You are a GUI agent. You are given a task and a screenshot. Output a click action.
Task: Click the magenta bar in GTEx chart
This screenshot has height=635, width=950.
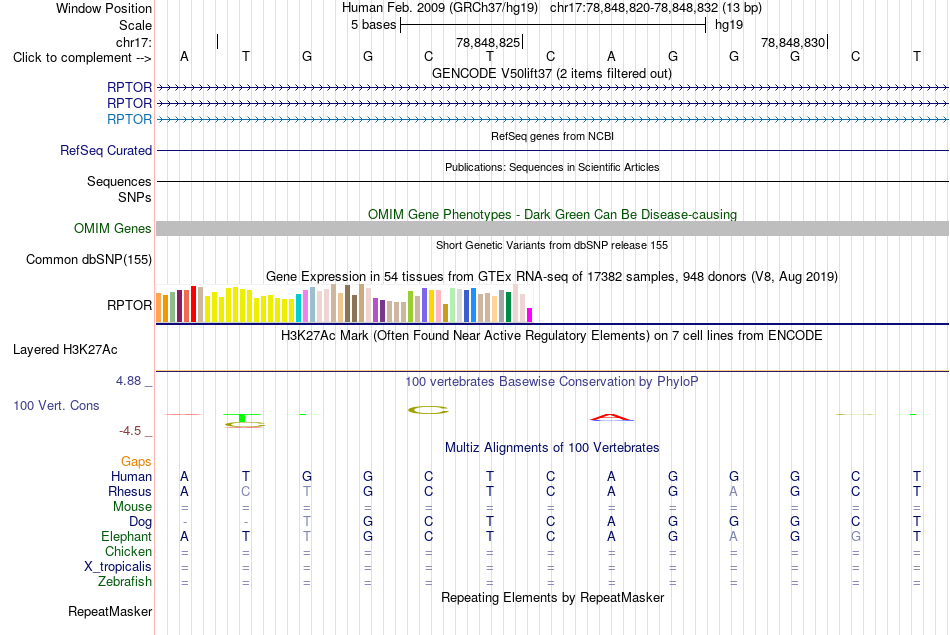pos(530,315)
